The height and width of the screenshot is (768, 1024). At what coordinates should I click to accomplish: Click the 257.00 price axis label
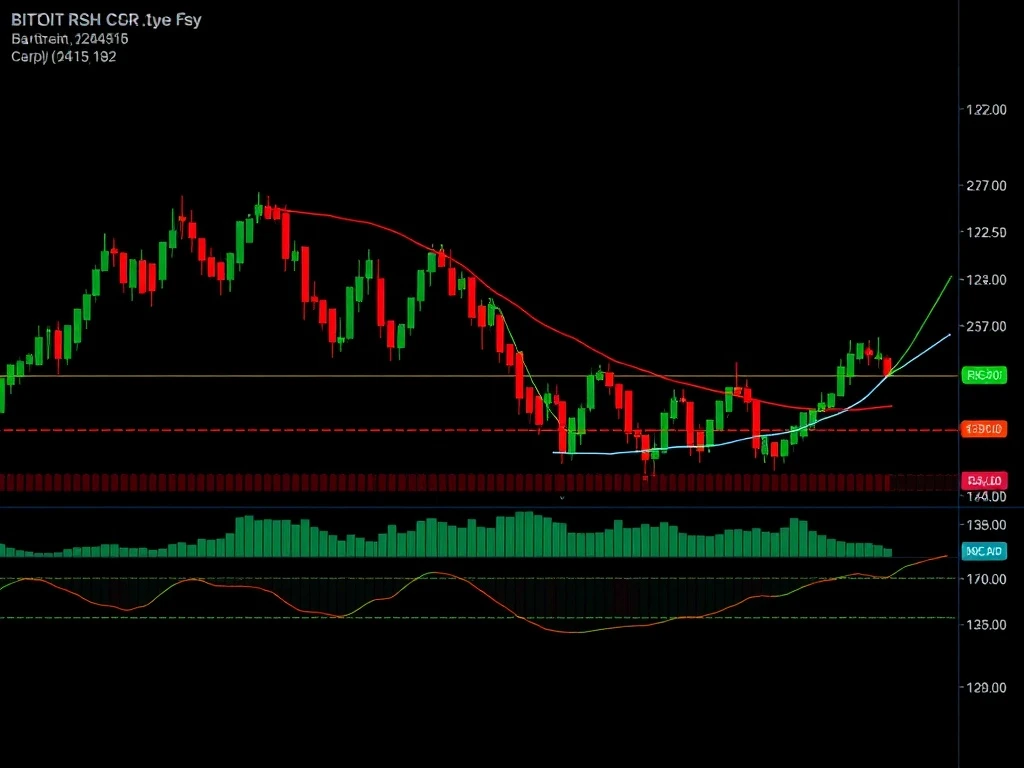986,326
